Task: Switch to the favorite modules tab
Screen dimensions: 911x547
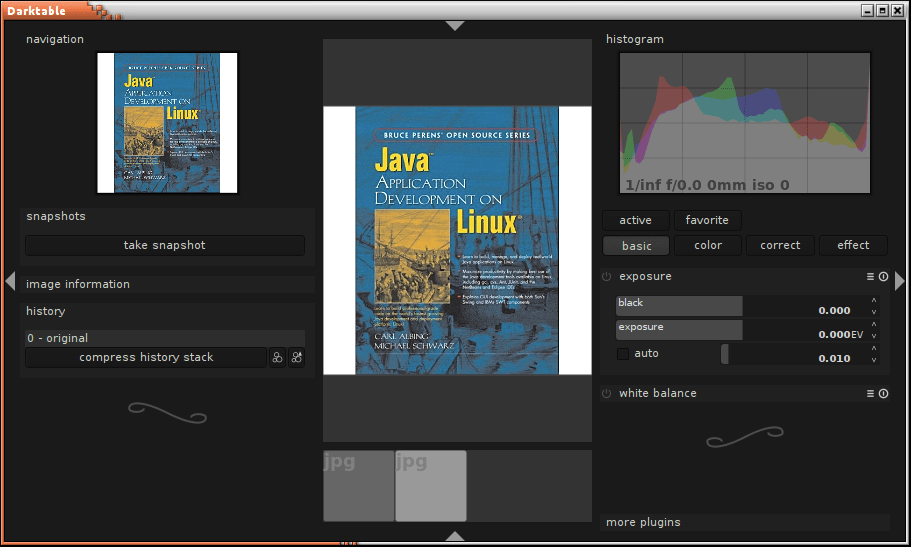Action: click(707, 220)
